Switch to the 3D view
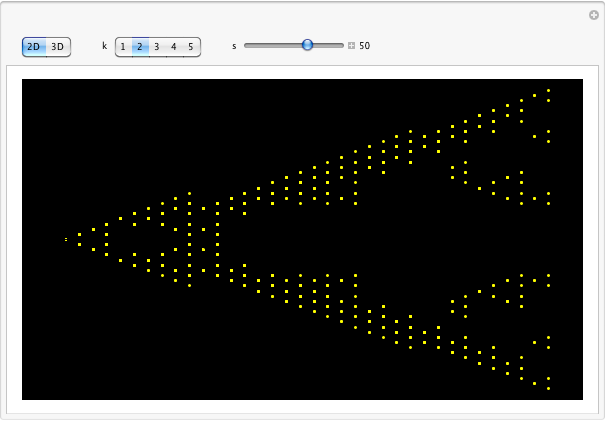Screen dimensions: 605x422 (58, 46)
